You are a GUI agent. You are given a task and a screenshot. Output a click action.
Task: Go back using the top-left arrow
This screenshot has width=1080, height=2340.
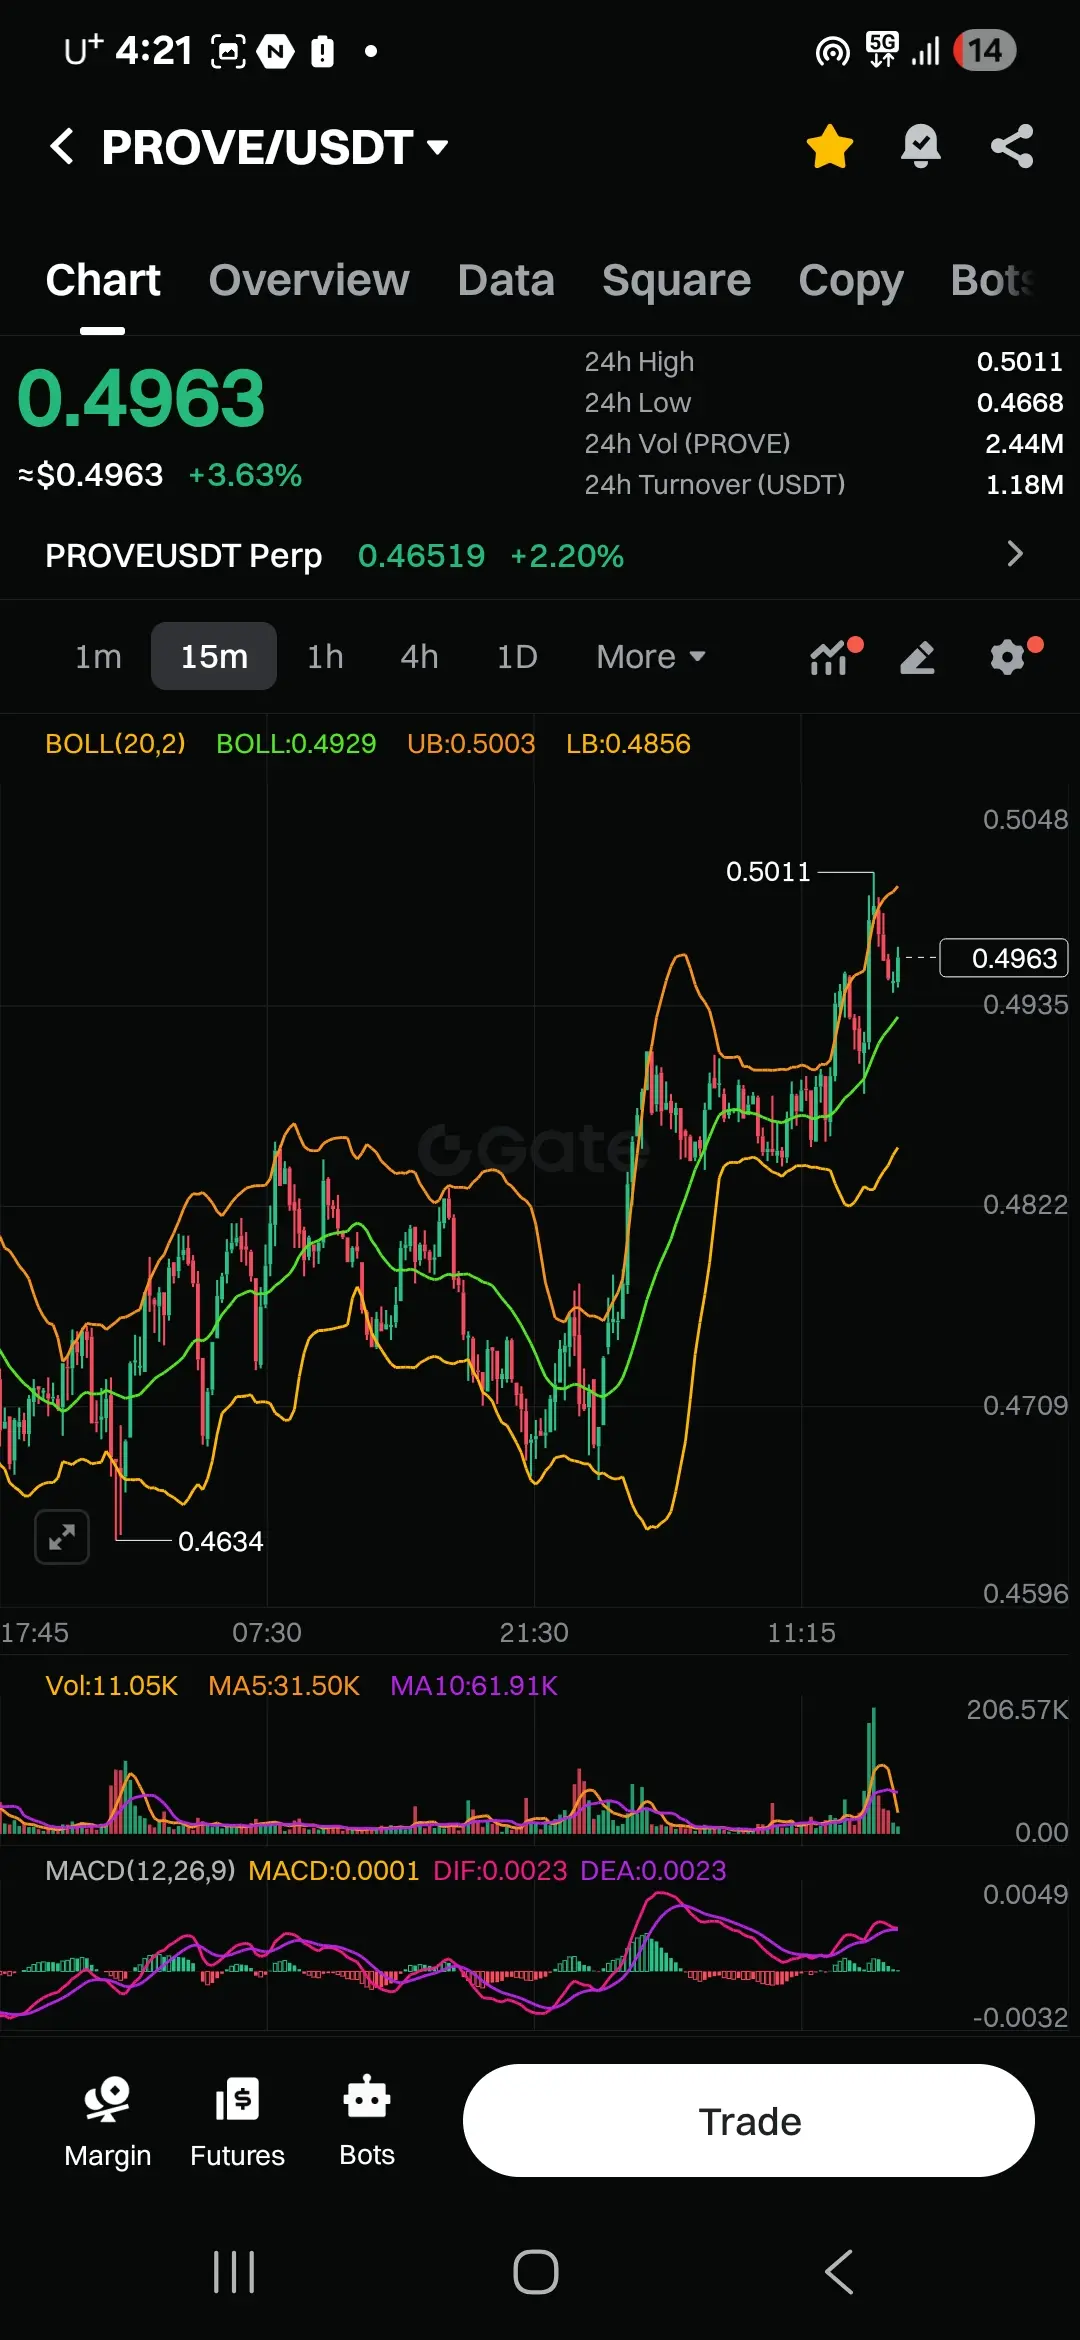(x=62, y=147)
